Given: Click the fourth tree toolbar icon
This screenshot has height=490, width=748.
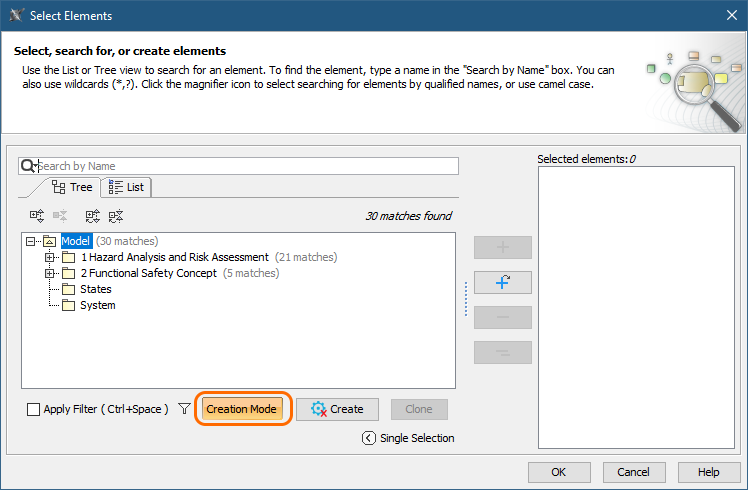Looking at the screenshot, I should 116,215.
